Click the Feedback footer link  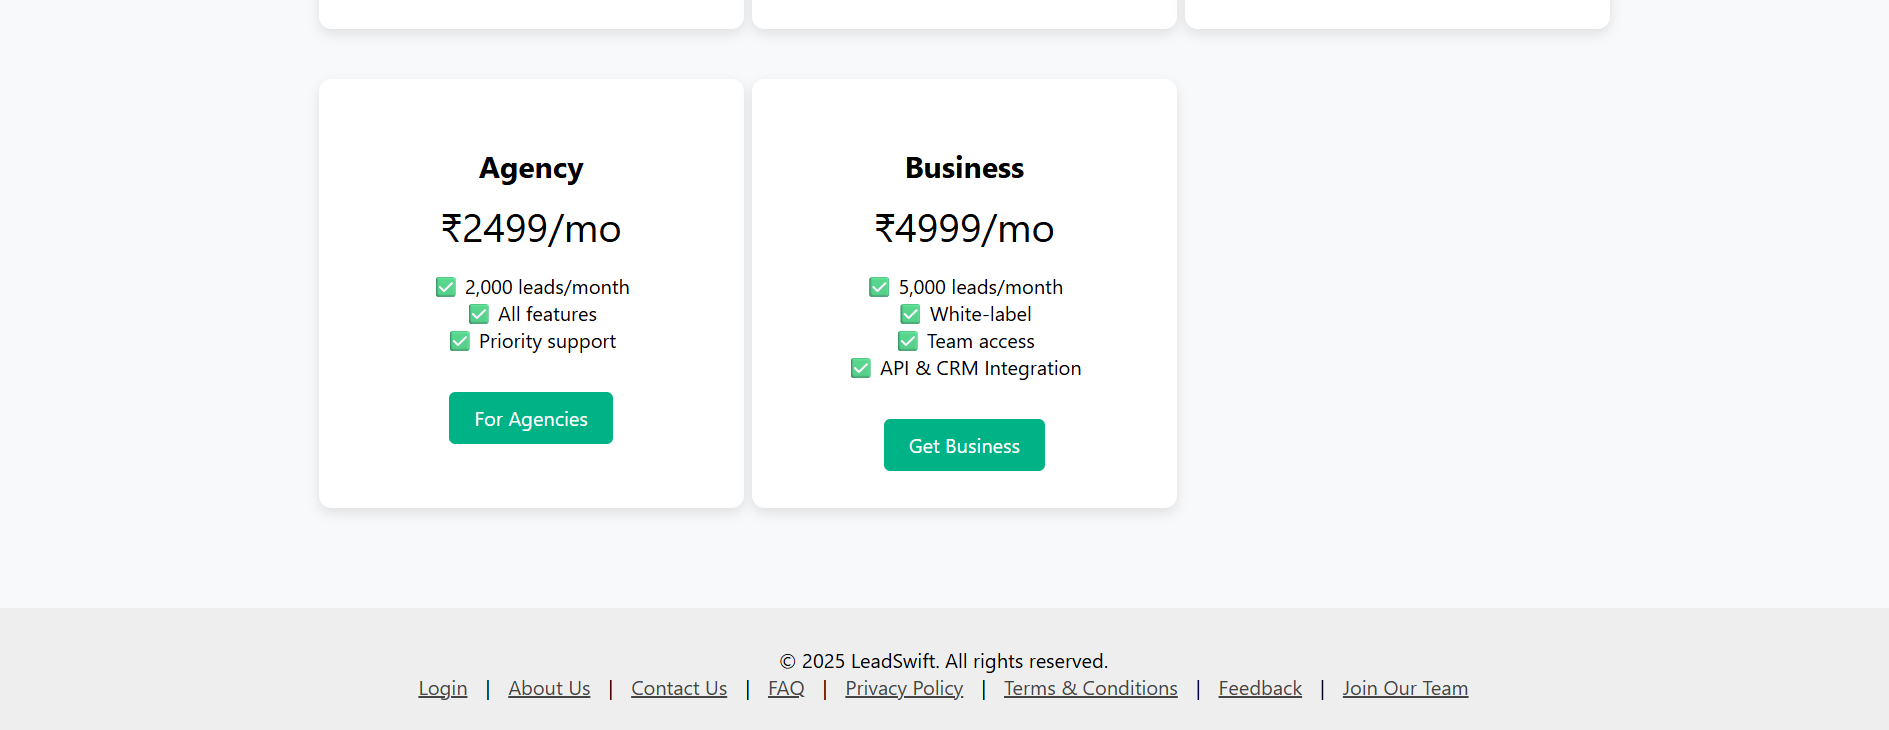coord(1260,688)
